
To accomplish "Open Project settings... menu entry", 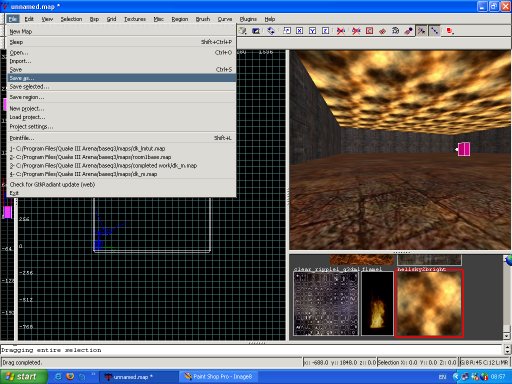I will 121,127.
